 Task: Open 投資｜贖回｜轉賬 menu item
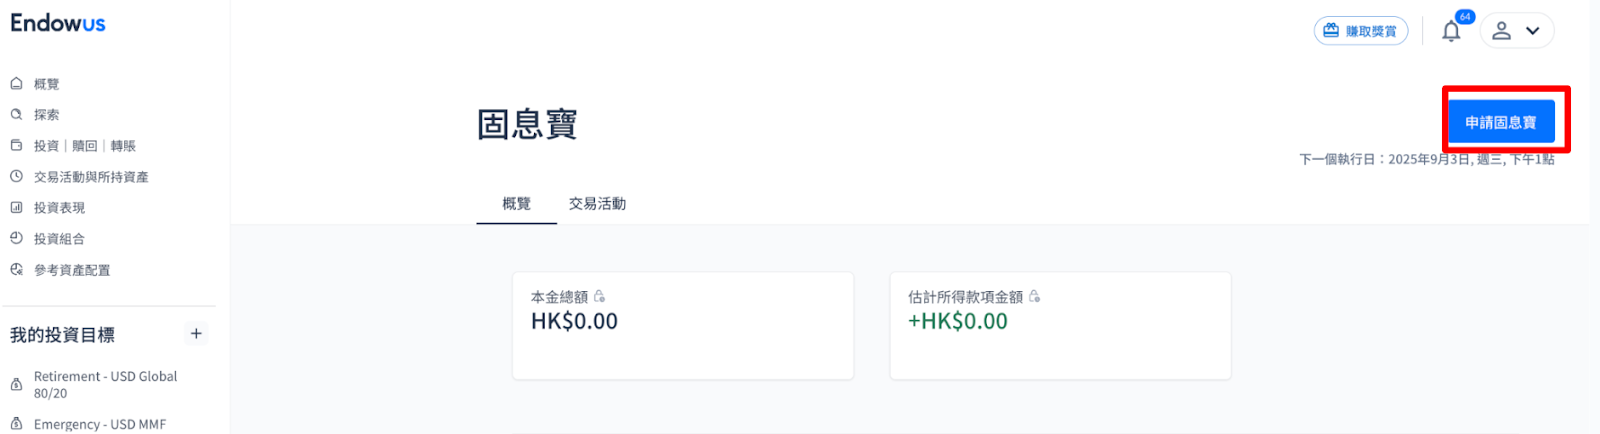tap(84, 146)
